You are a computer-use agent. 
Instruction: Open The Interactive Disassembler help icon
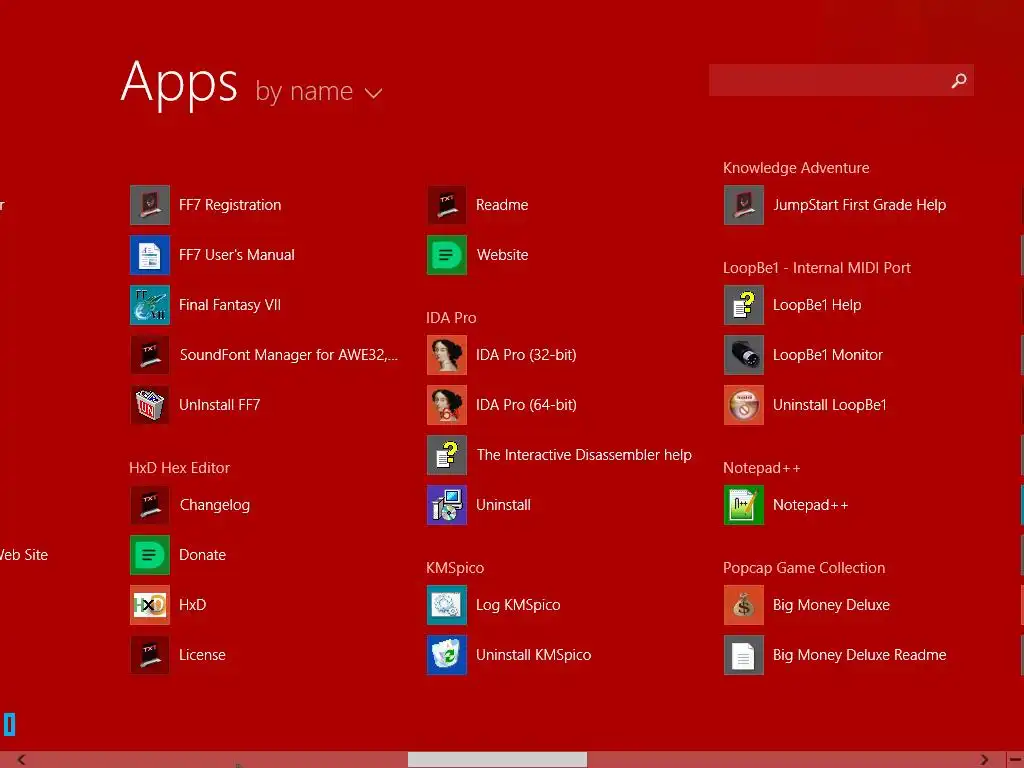447,455
